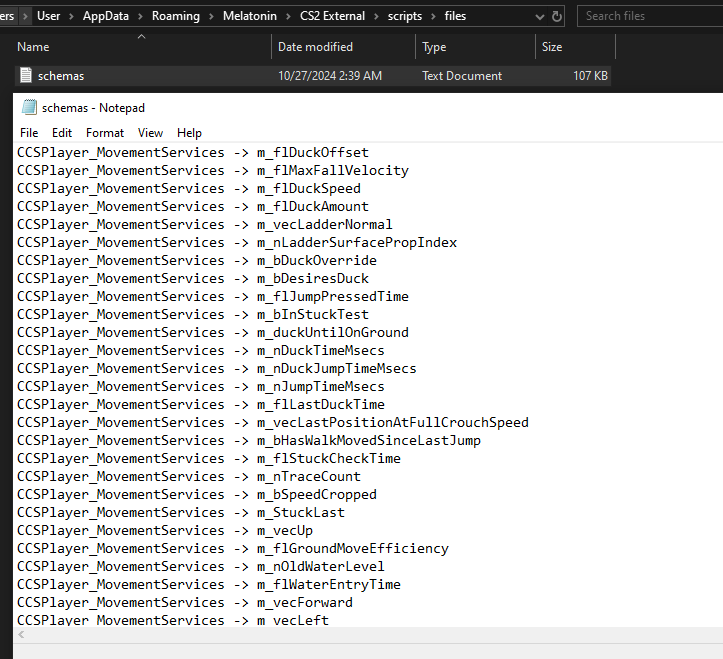The width and height of the screenshot is (723, 659).
Task: Open the View menu in Notepad
Action: pos(150,133)
